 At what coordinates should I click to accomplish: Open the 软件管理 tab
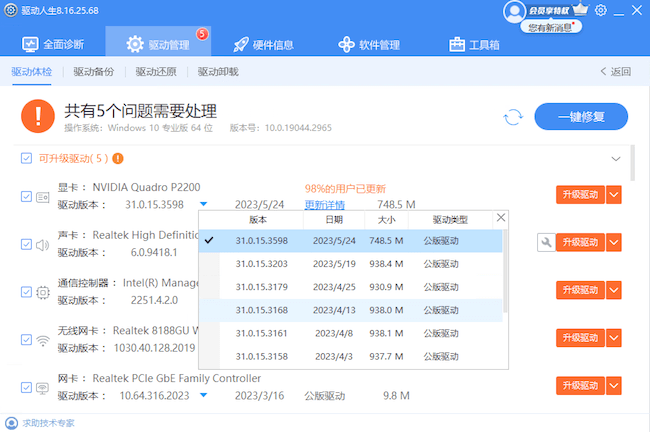tap(369, 44)
